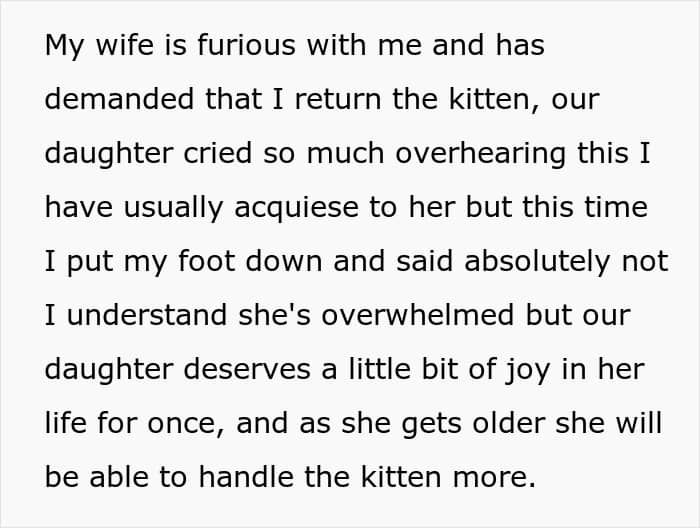Click the word "deserves"

pos(246,370)
